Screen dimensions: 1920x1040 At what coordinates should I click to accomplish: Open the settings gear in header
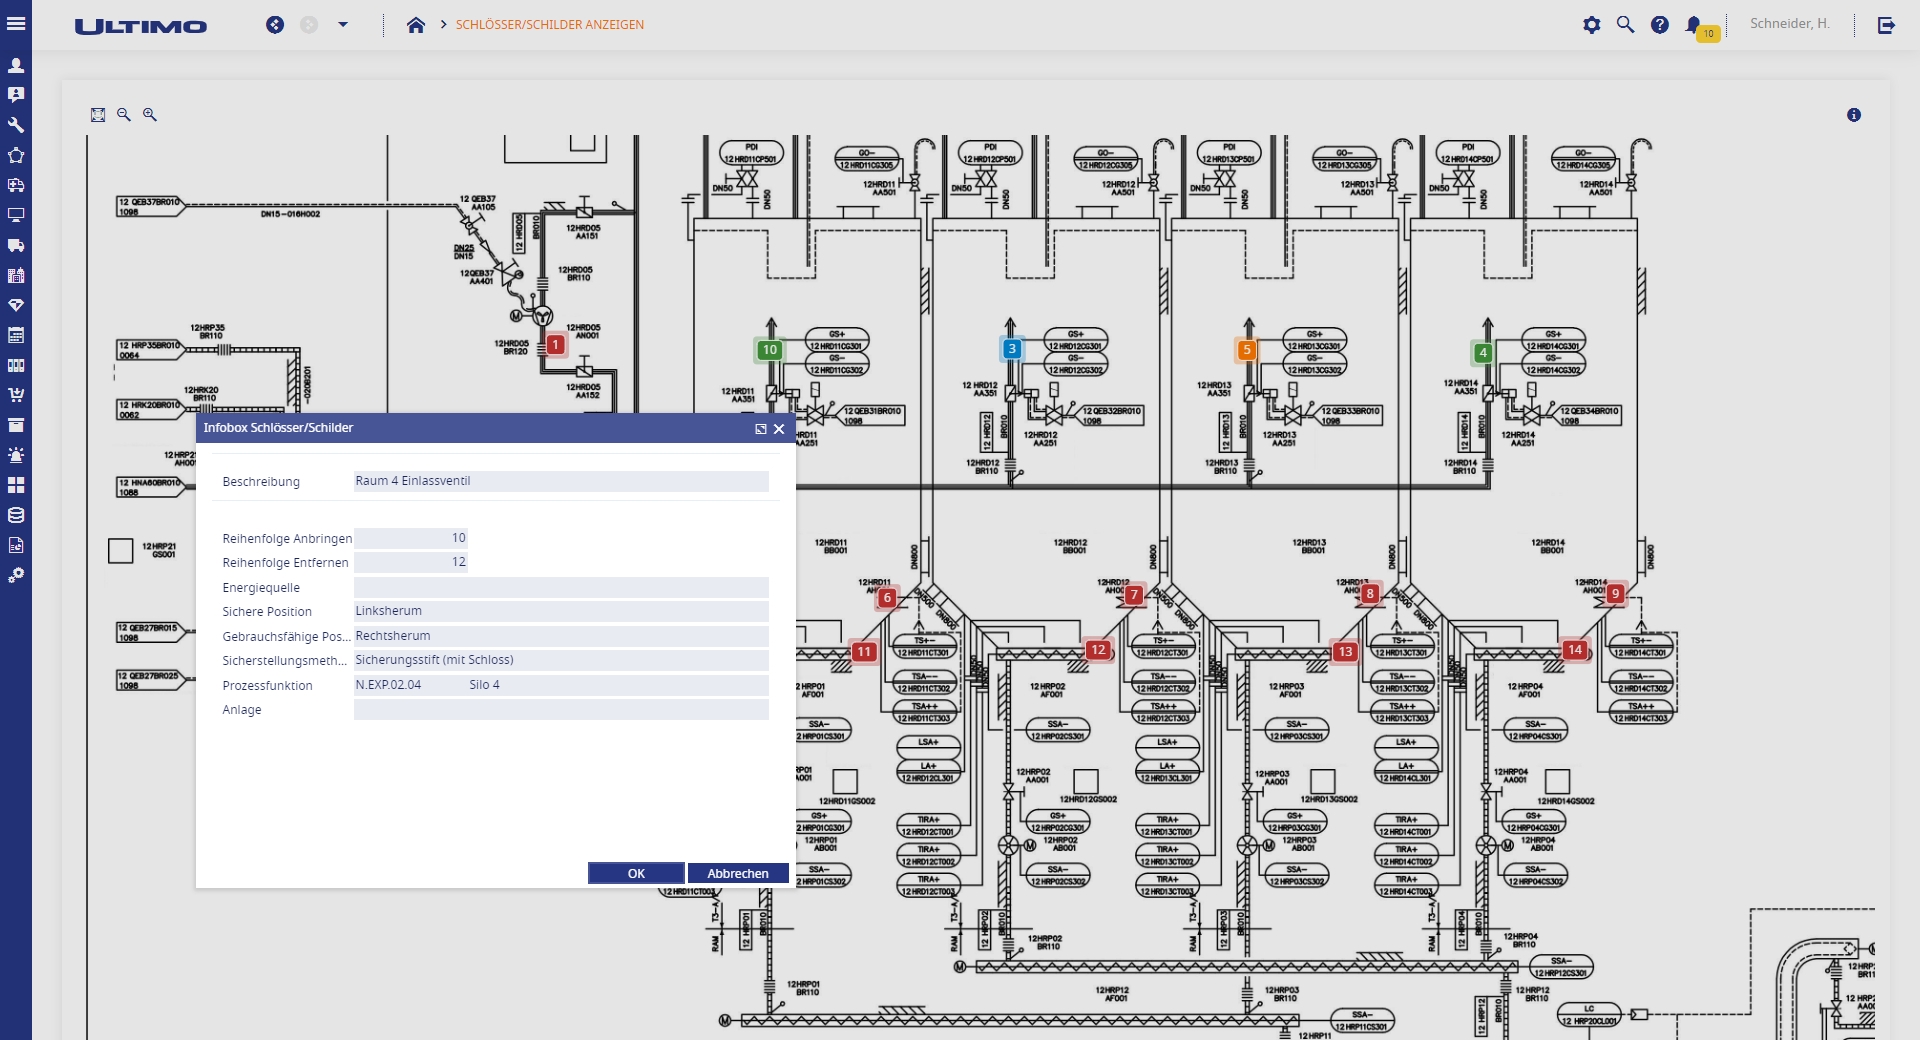[x=1592, y=25]
